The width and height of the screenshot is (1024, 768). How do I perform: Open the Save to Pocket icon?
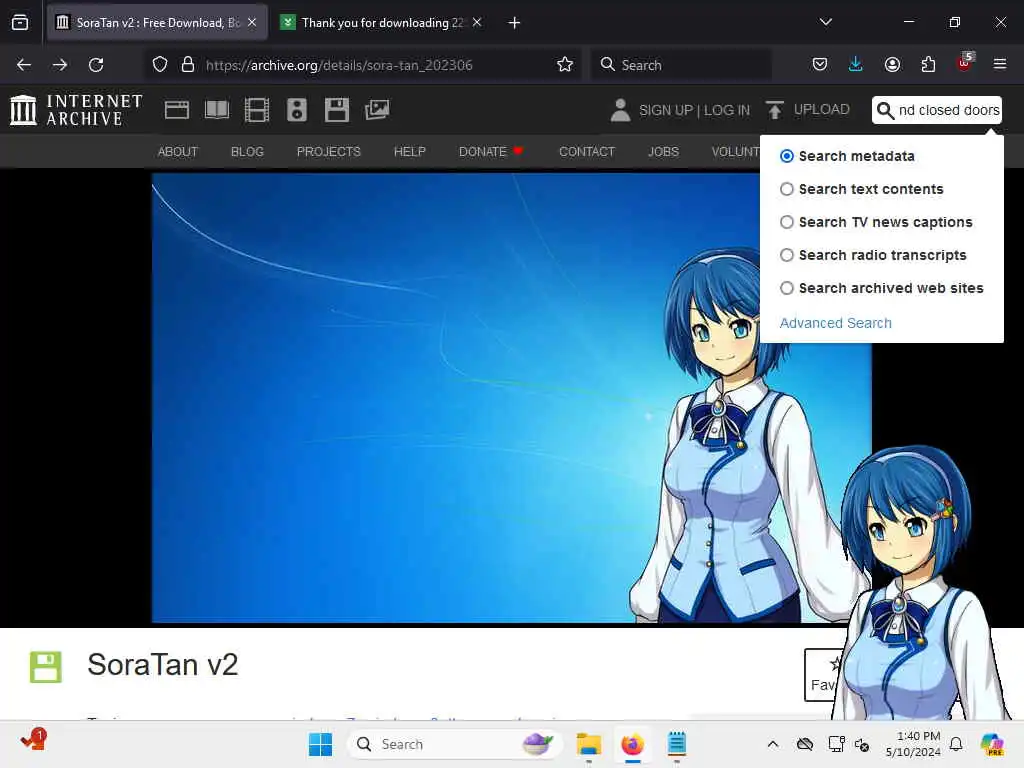click(x=820, y=64)
